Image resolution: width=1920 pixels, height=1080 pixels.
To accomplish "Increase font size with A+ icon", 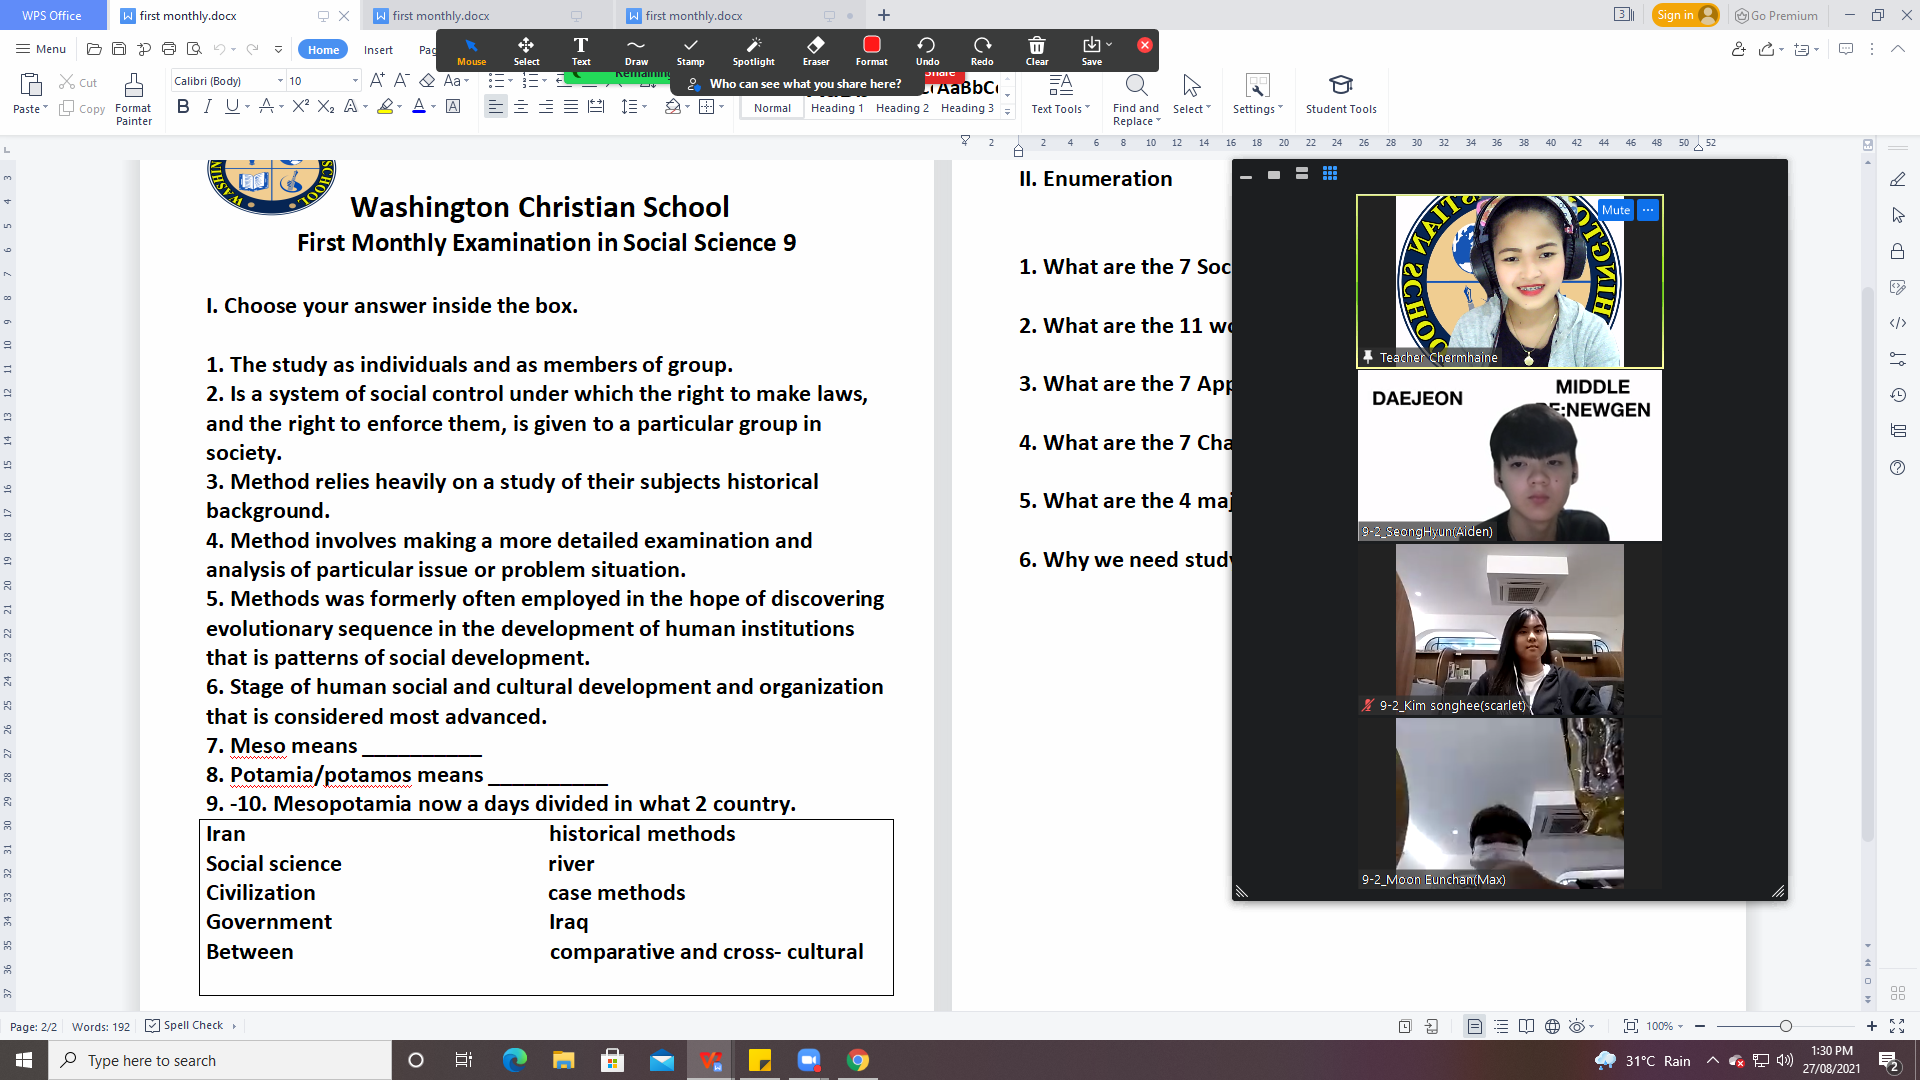I will [377, 80].
